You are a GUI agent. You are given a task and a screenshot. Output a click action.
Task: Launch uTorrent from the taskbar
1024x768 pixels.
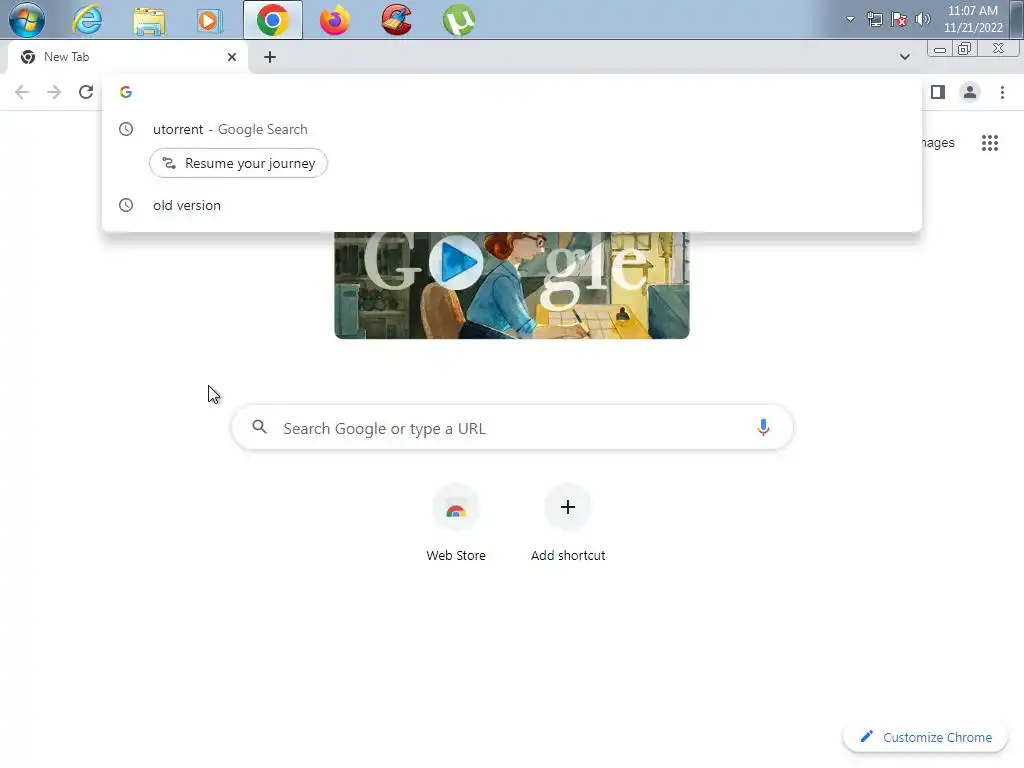[458, 20]
